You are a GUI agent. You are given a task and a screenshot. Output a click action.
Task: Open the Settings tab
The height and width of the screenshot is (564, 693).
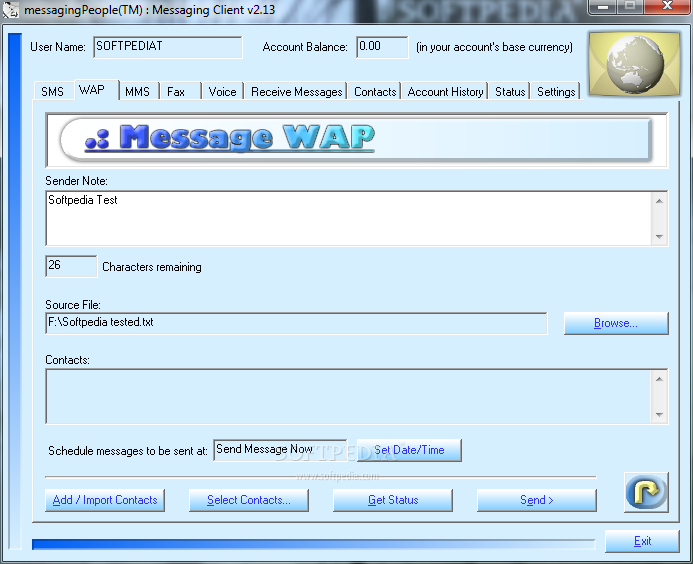point(556,91)
